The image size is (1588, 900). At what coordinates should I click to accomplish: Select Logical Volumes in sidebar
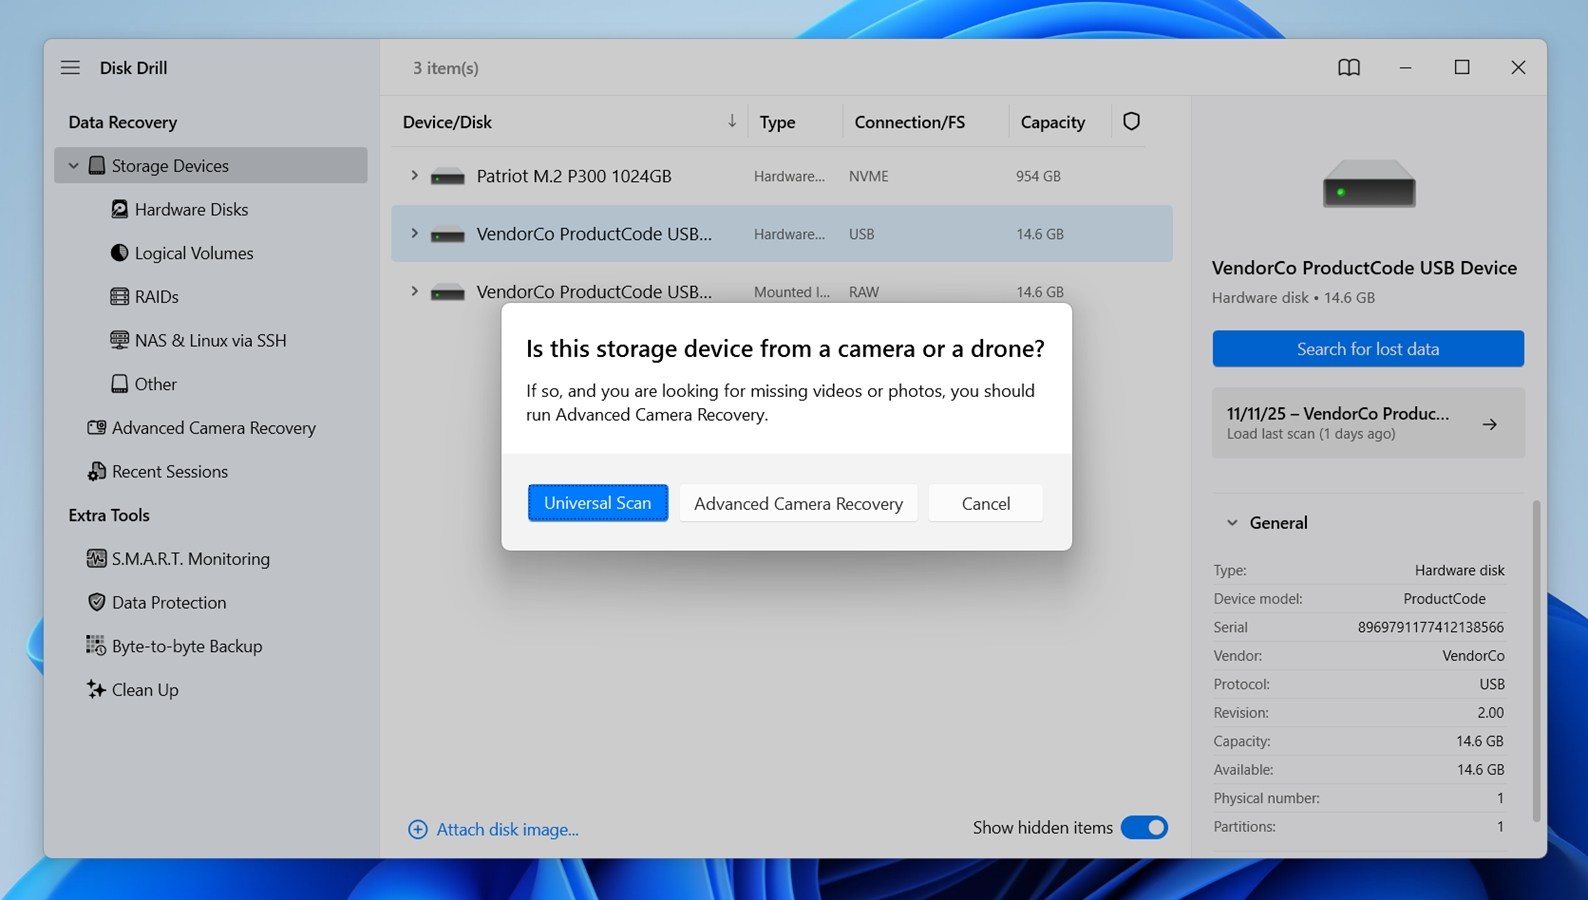click(x=193, y=253)
